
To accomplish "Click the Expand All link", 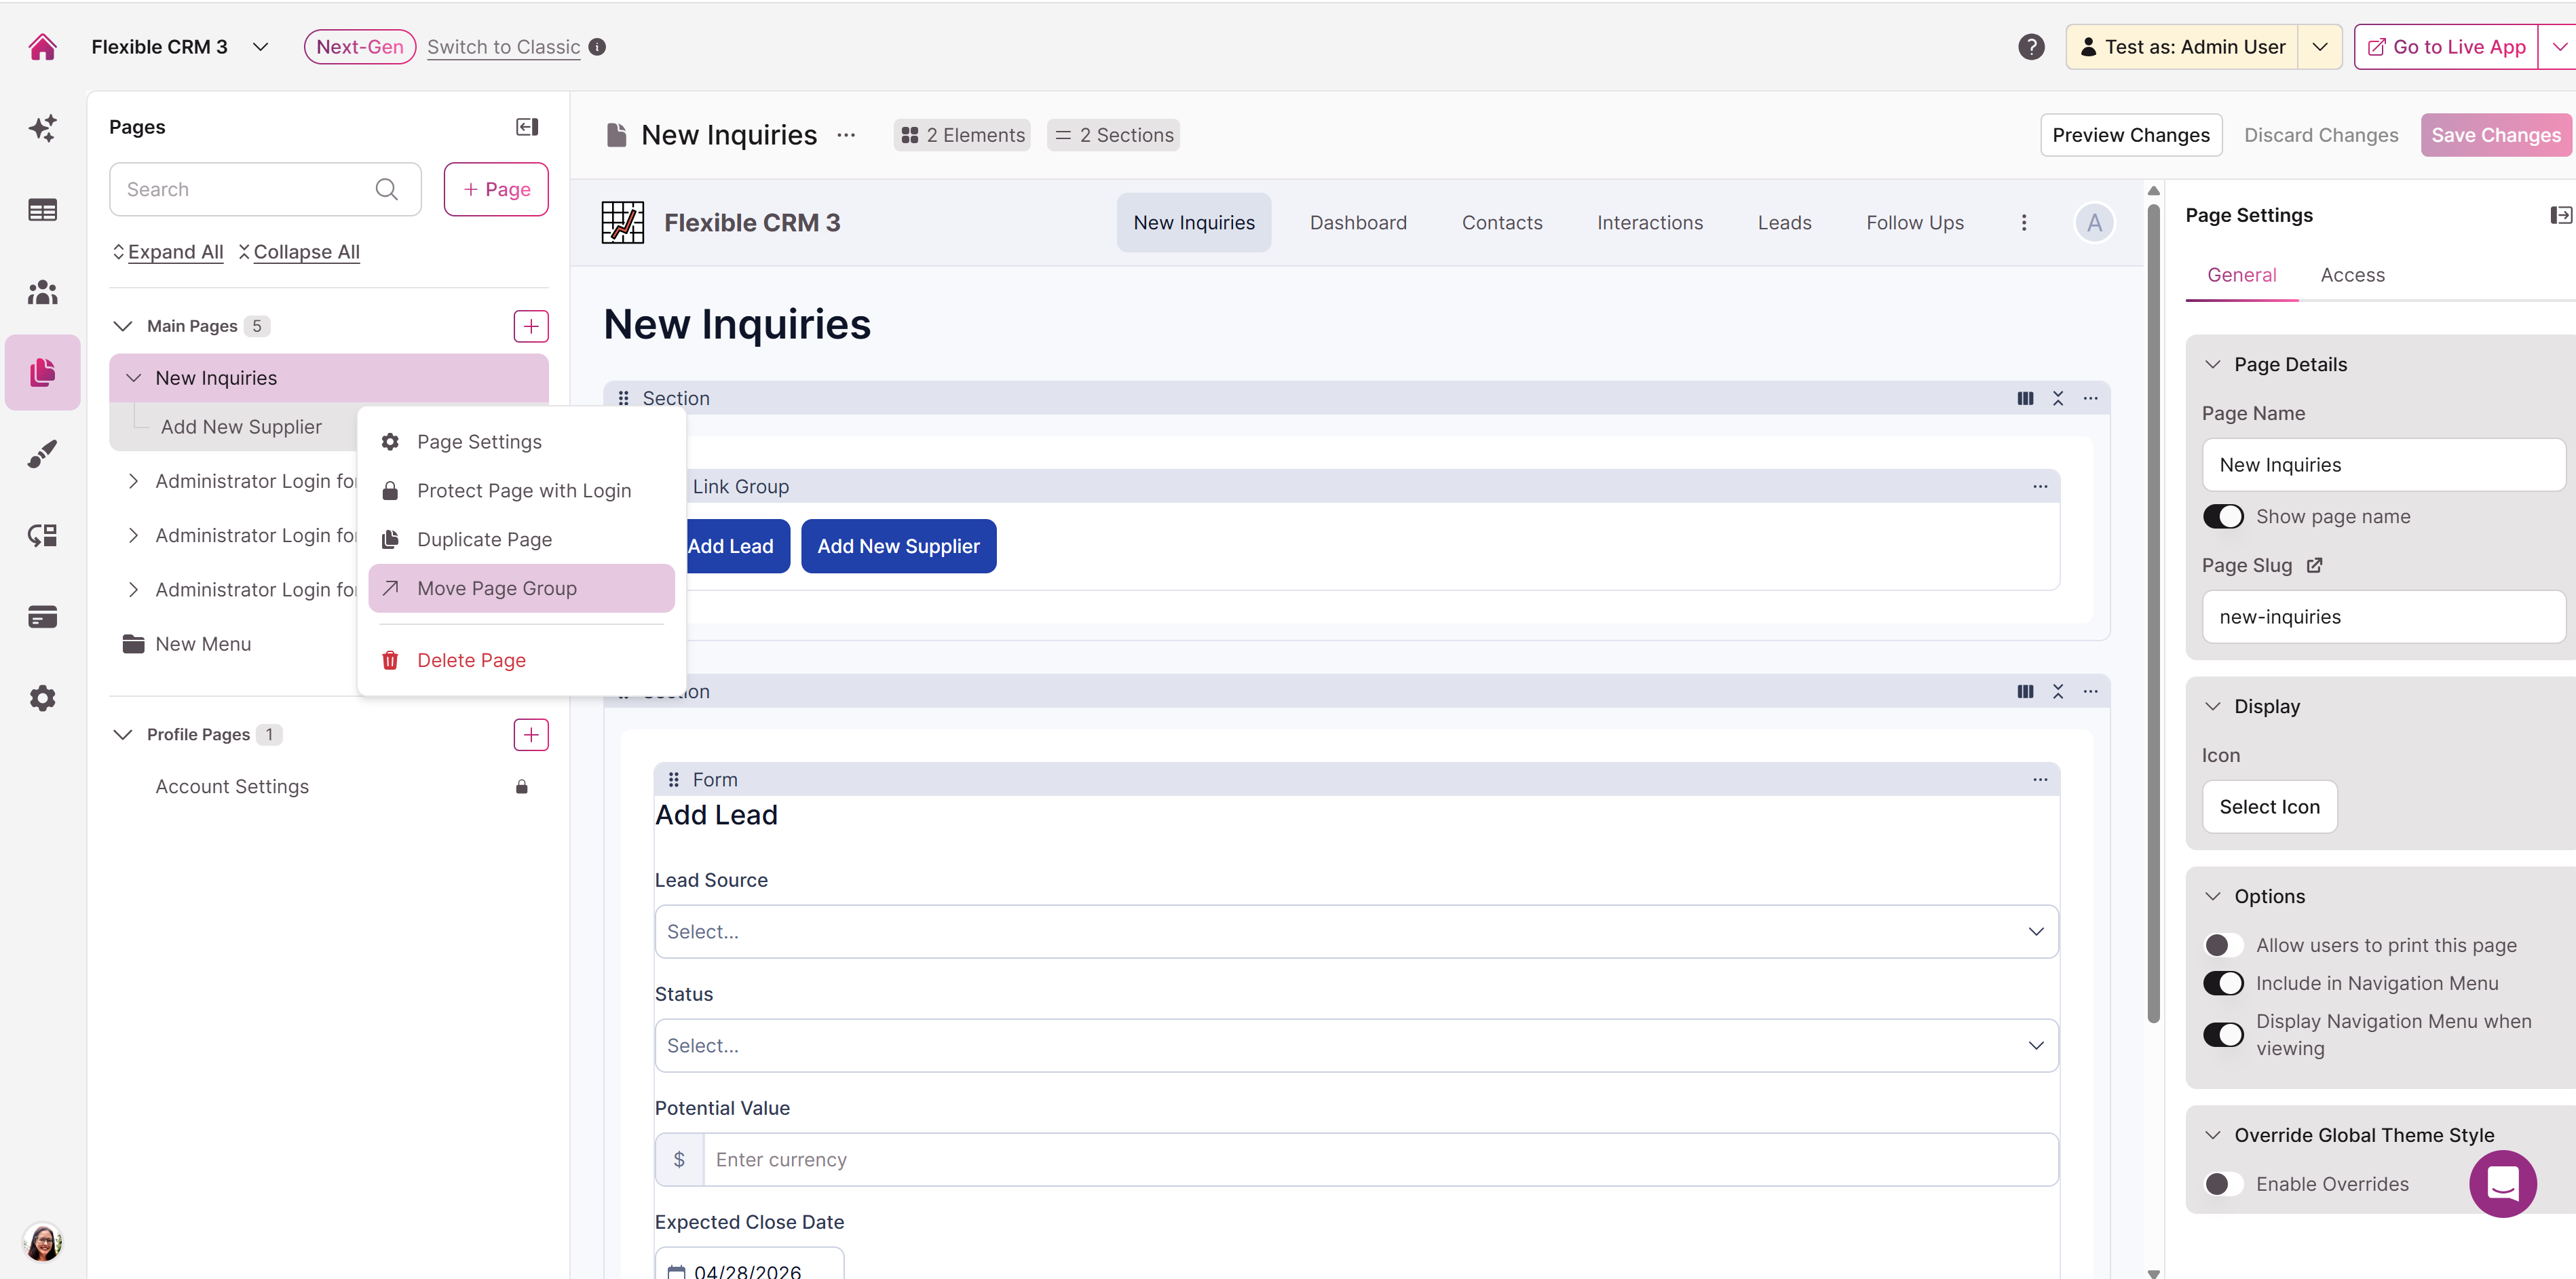I will pos(175,252).
